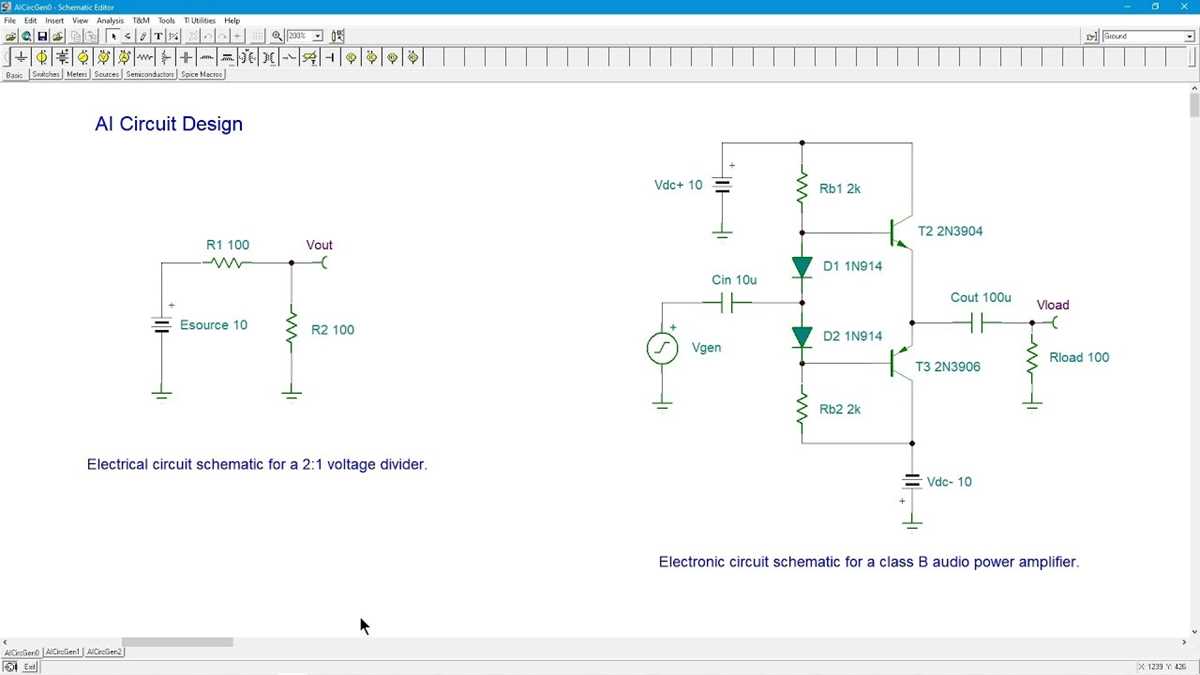The height and width of the screenshot is (675, 1200).
Task: Select the 'AI Circuit Design' title text
Action: (169, 125)
